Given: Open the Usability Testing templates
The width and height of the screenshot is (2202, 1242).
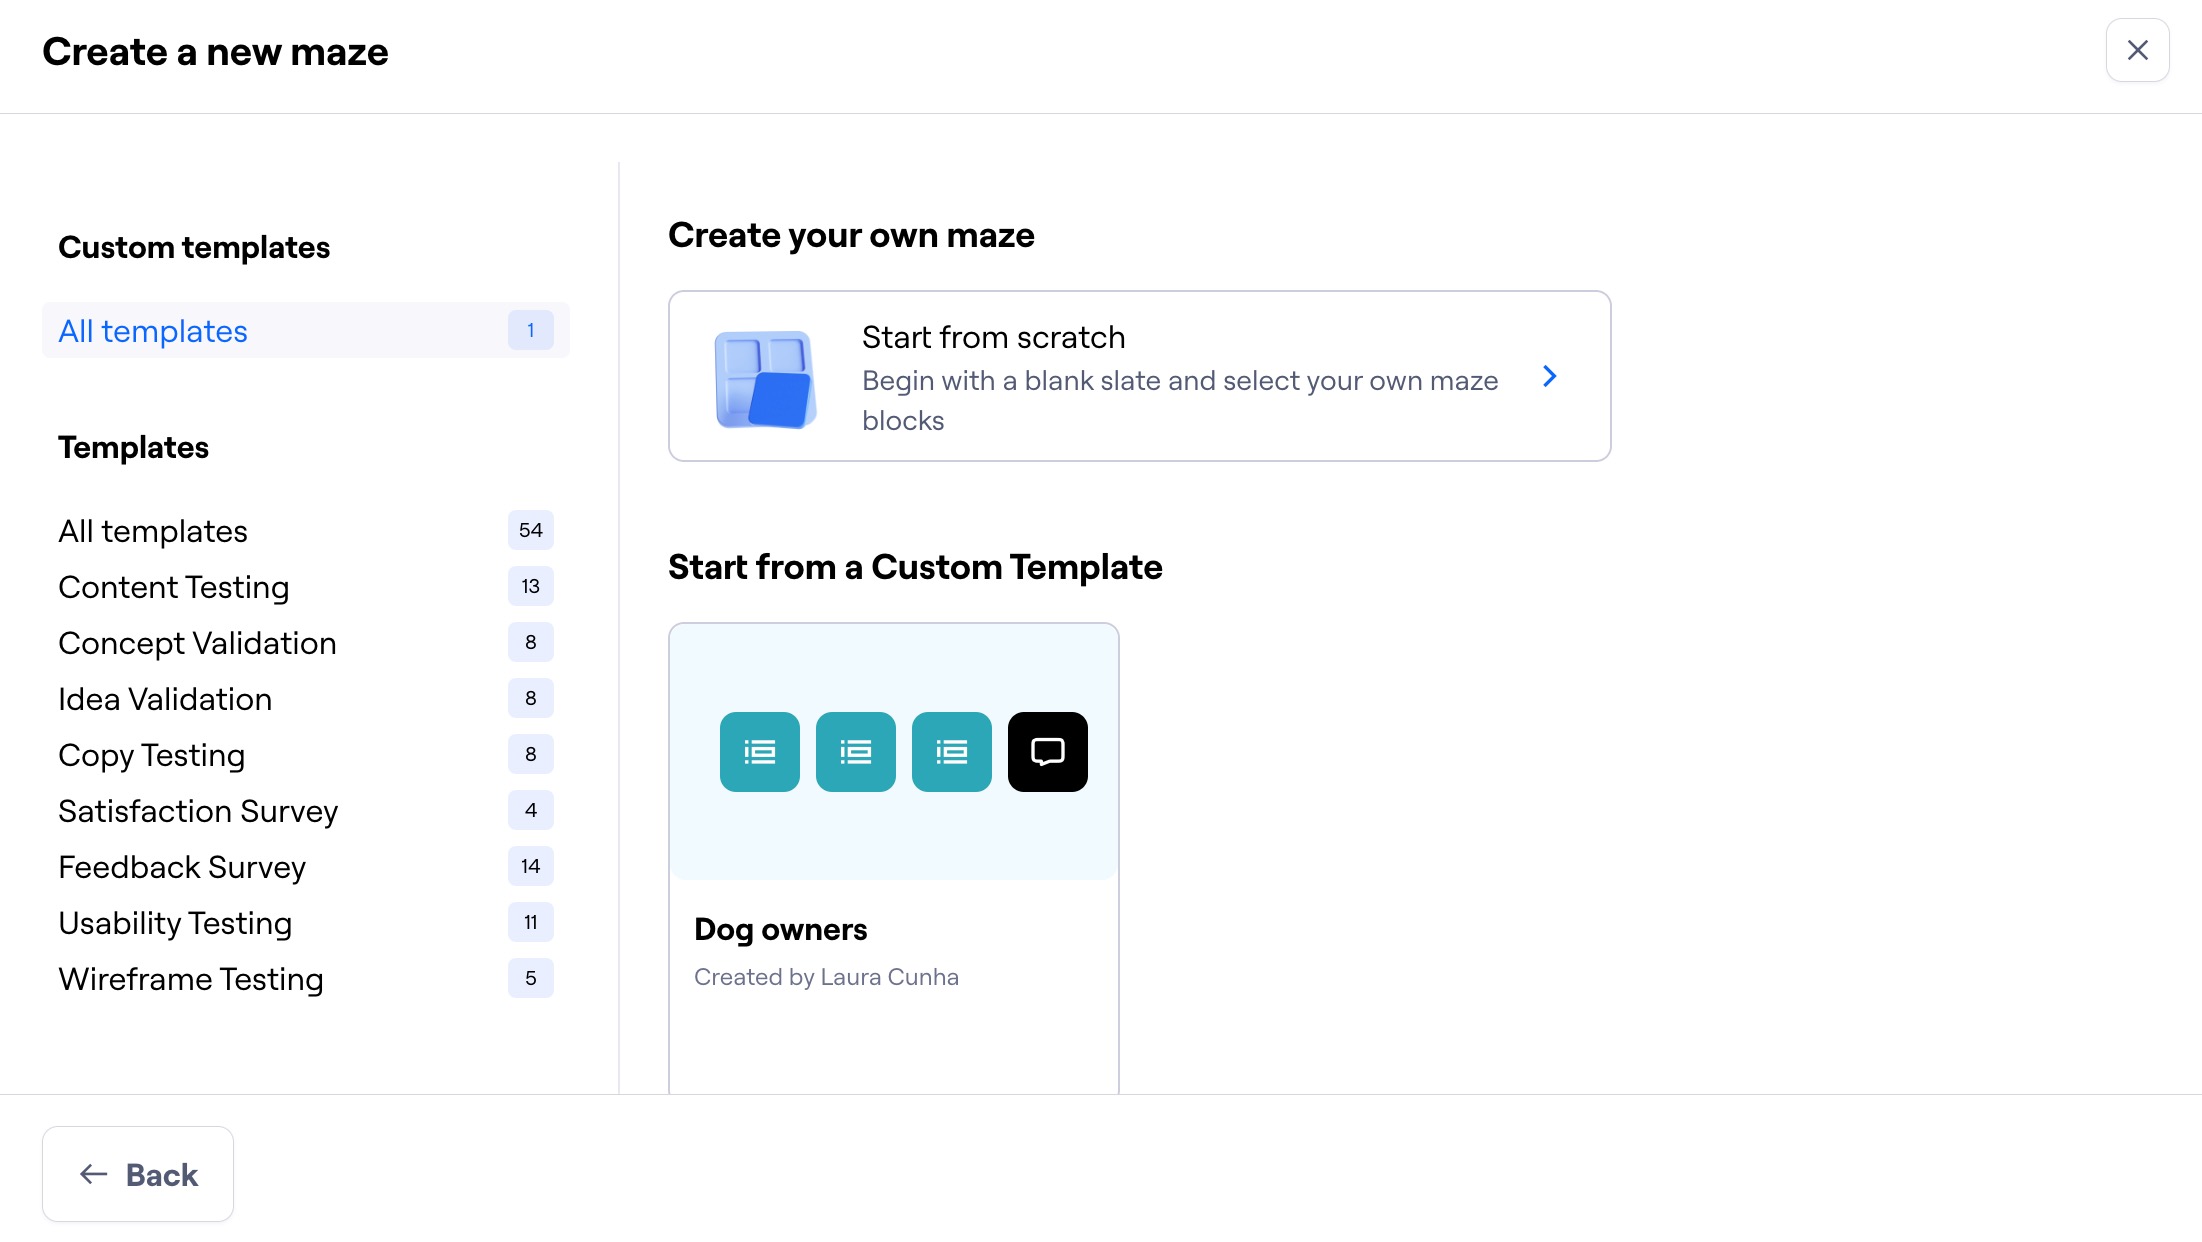Looking at the screenshot, I should tap(175, 923).
